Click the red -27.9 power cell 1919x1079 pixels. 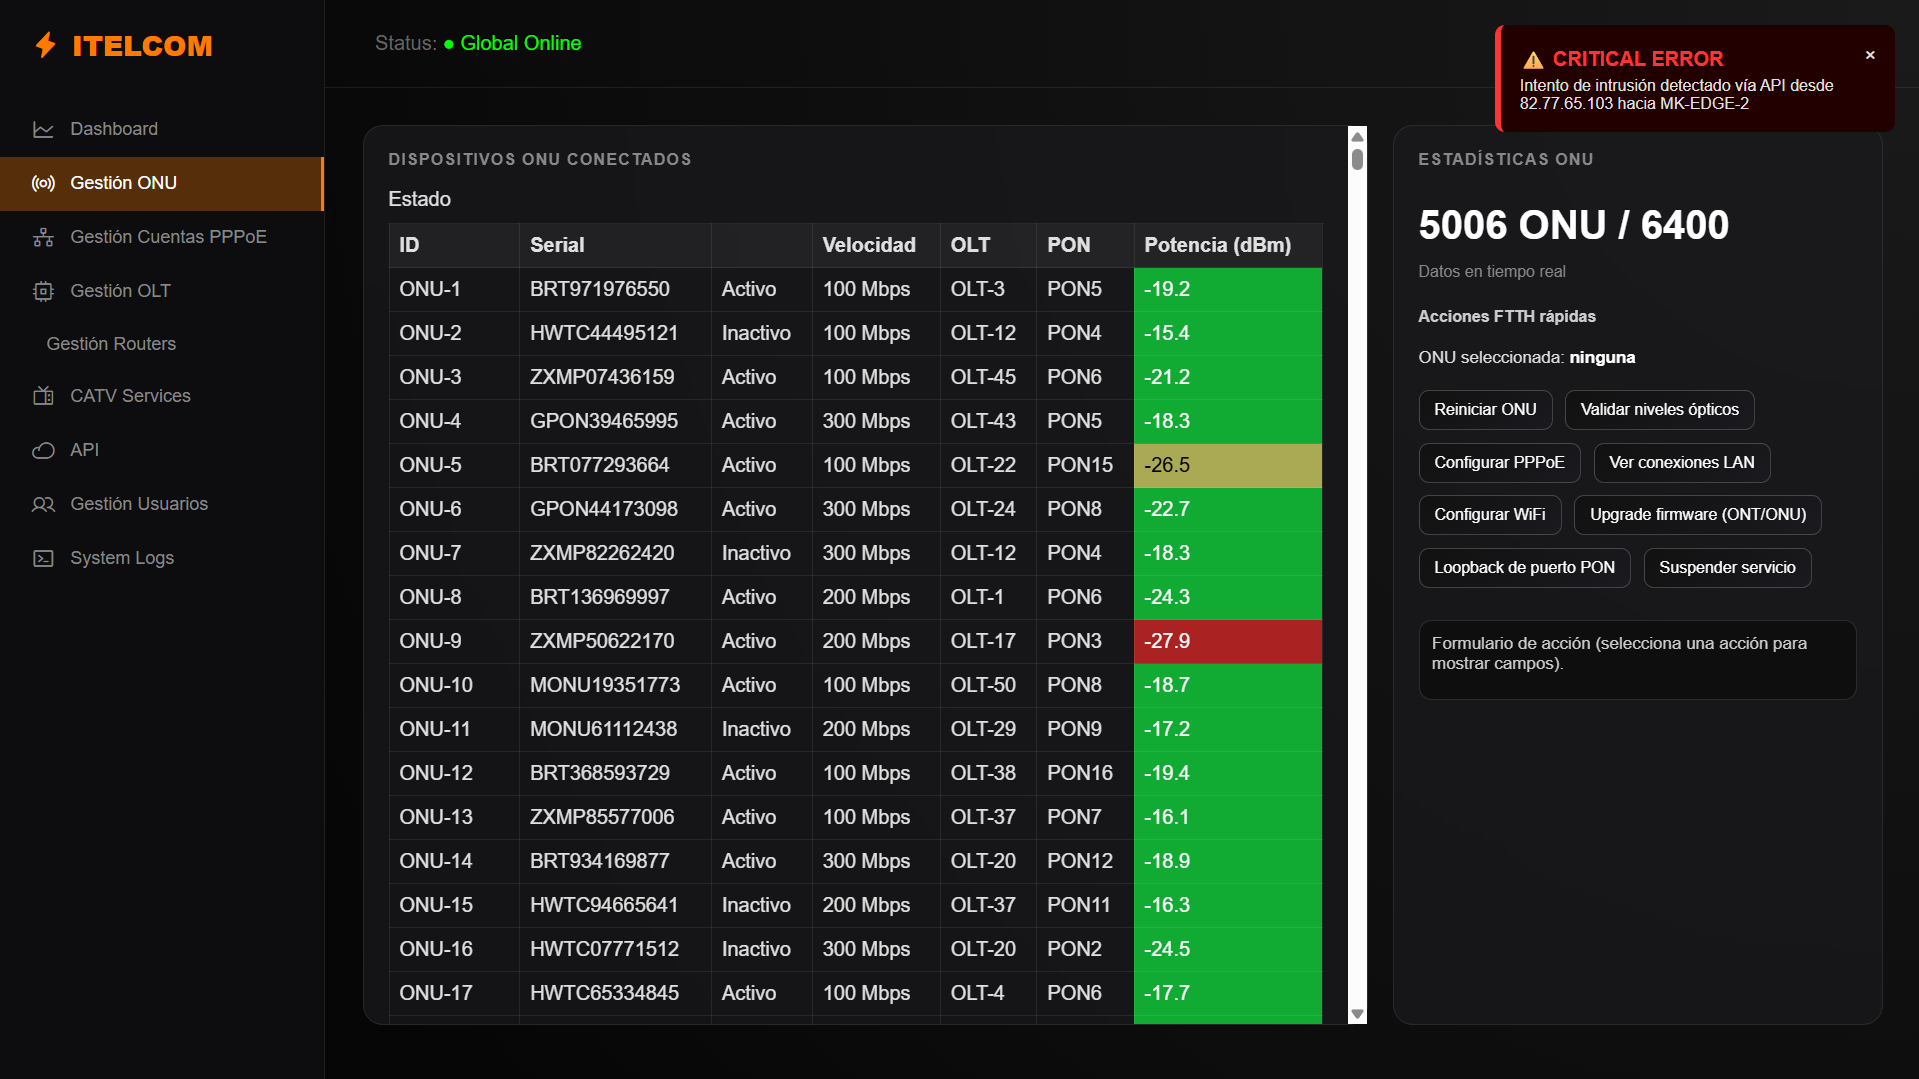tap(1227, 641)
